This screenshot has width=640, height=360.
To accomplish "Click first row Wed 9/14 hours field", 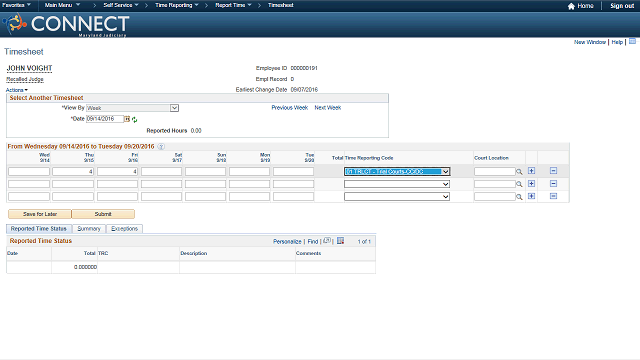I will [x=29, y=172].
